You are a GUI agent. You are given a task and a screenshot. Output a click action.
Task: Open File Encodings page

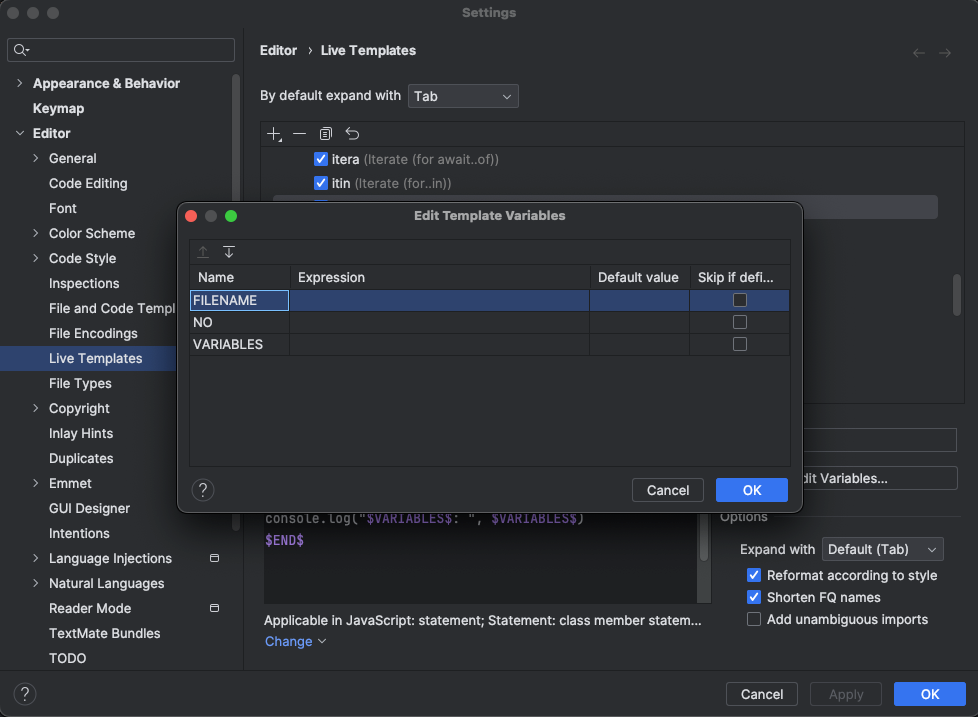pyautogui.click(x=93, y=334)
